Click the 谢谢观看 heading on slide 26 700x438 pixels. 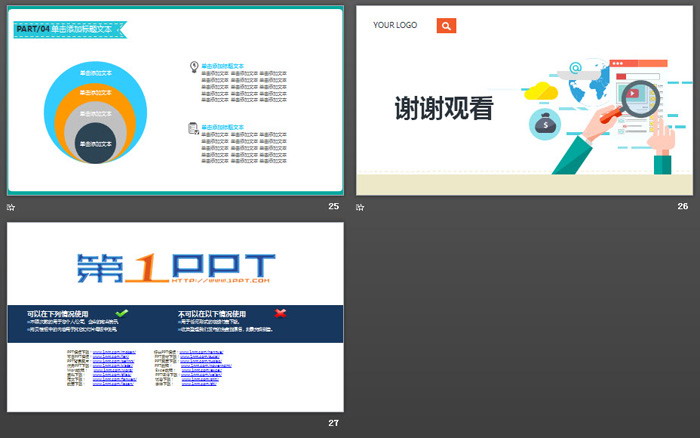[x=444, y=108]
